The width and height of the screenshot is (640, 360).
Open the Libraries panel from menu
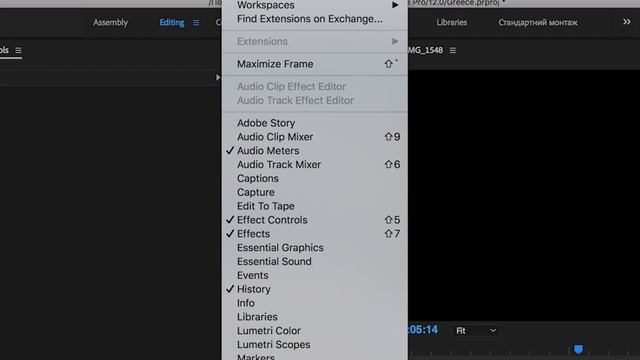point(315,317)
